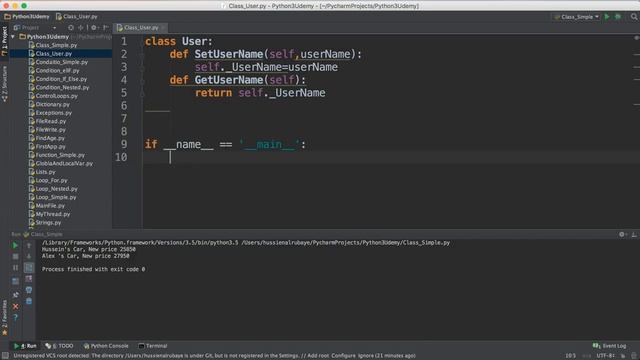Click print icon in Run panel

click(29, 290)
